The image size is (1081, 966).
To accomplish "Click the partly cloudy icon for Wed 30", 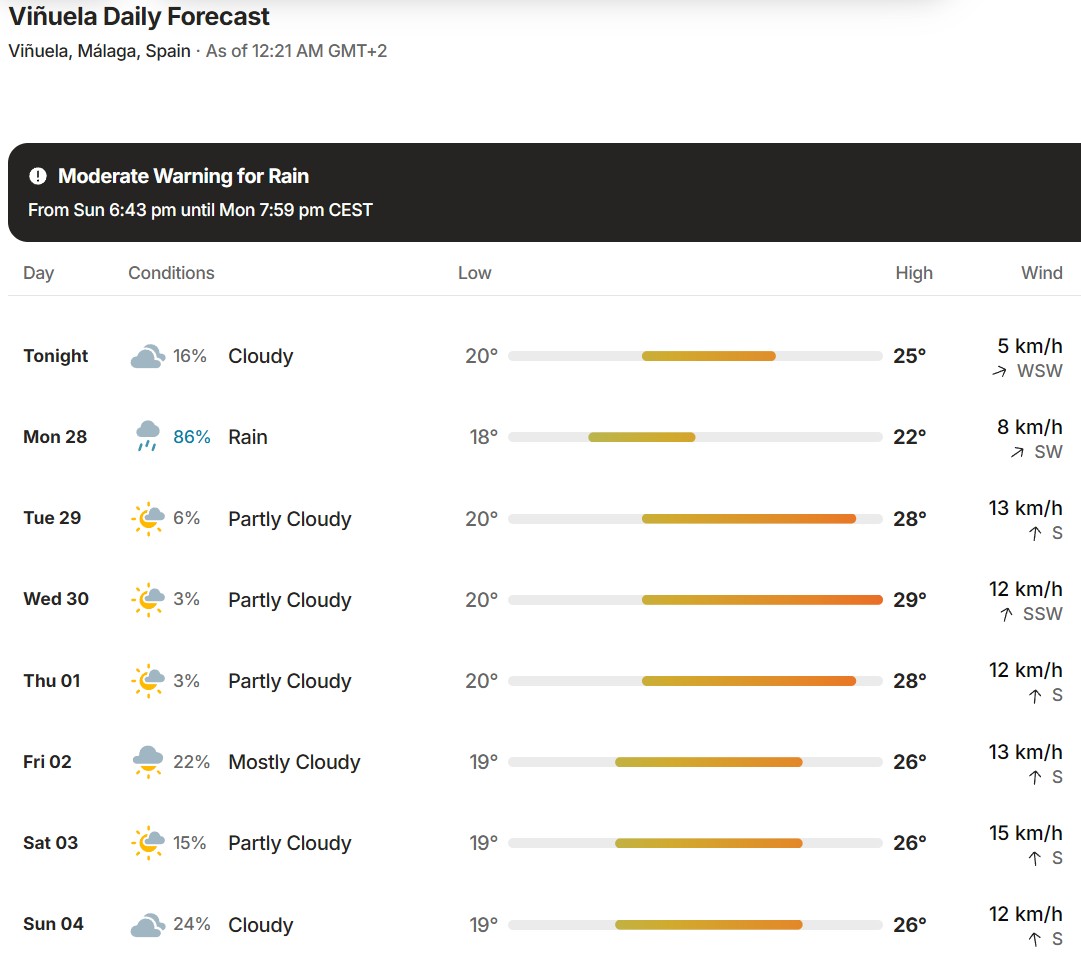I will [148, 599].
